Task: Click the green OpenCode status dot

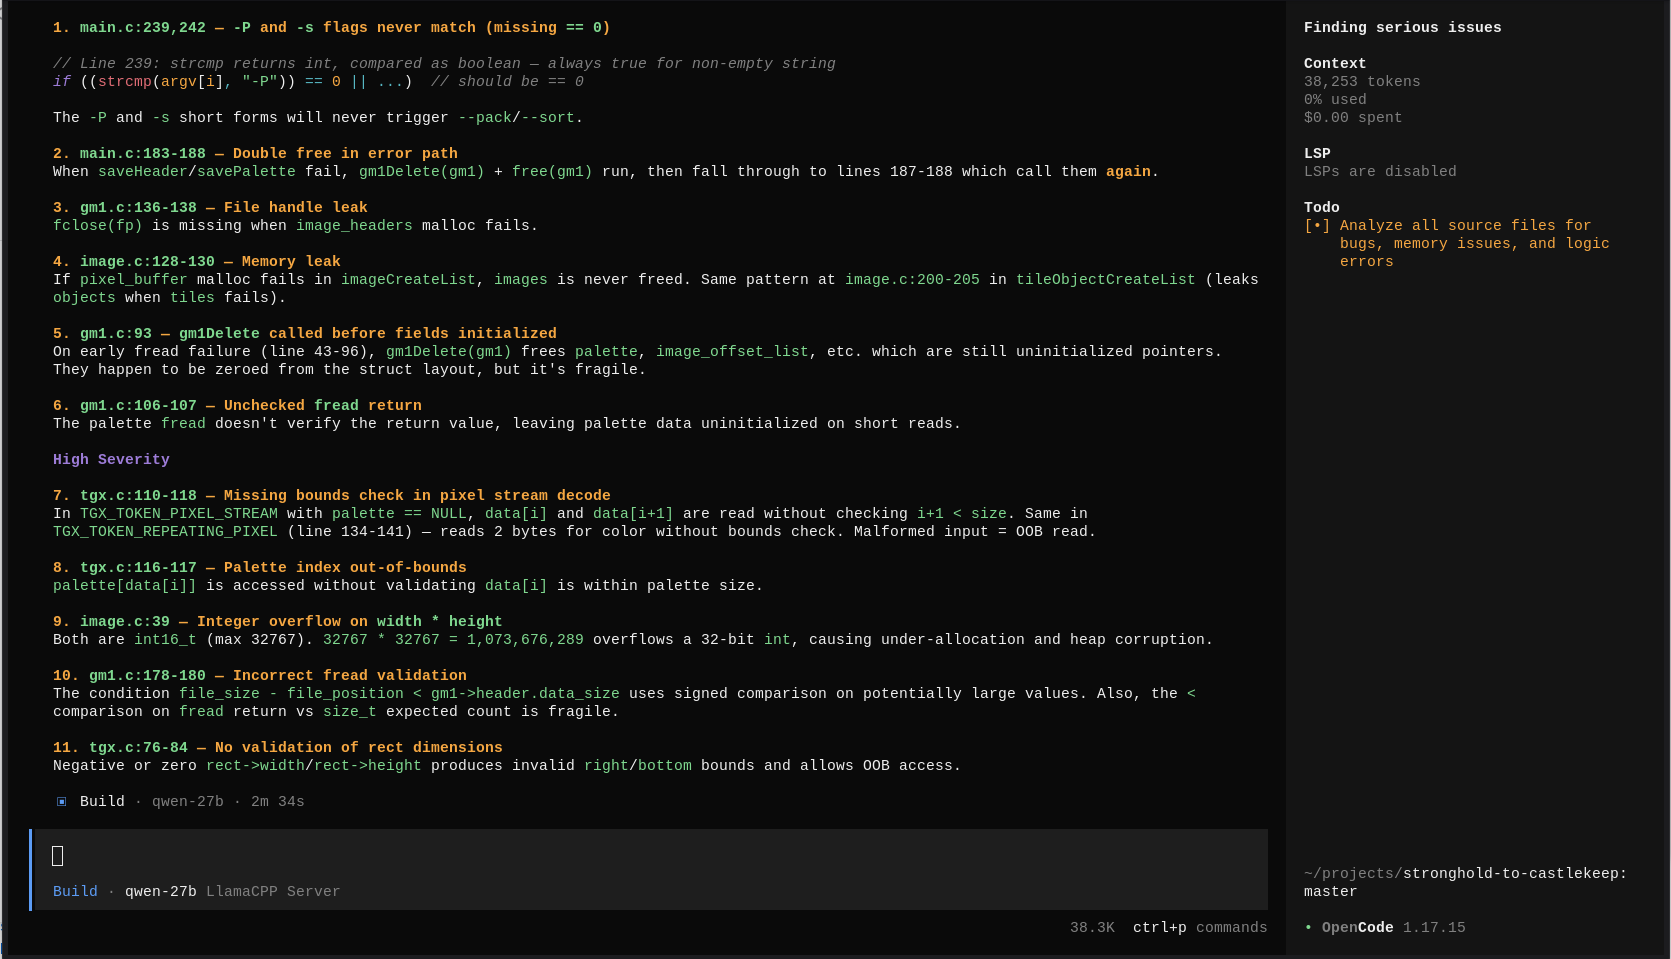Action: (x=1308, y=928)
